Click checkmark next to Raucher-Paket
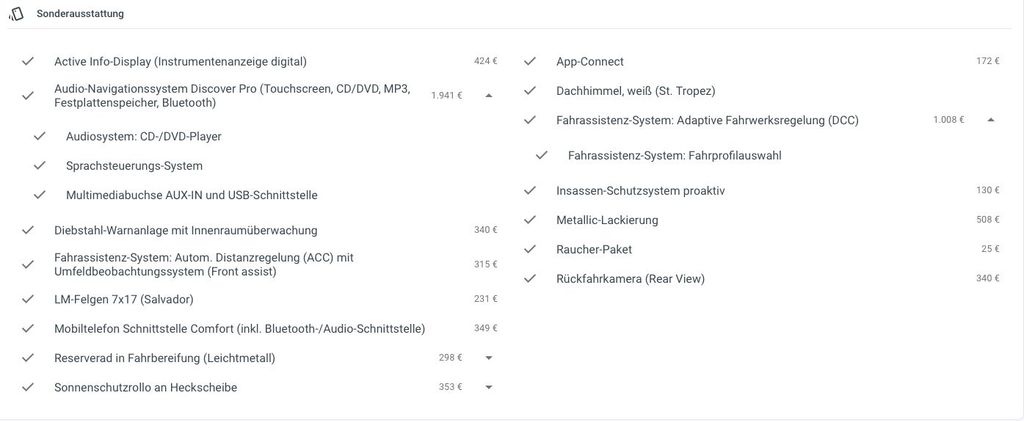The image size is (1024, 421). click(x=530, y=249)
